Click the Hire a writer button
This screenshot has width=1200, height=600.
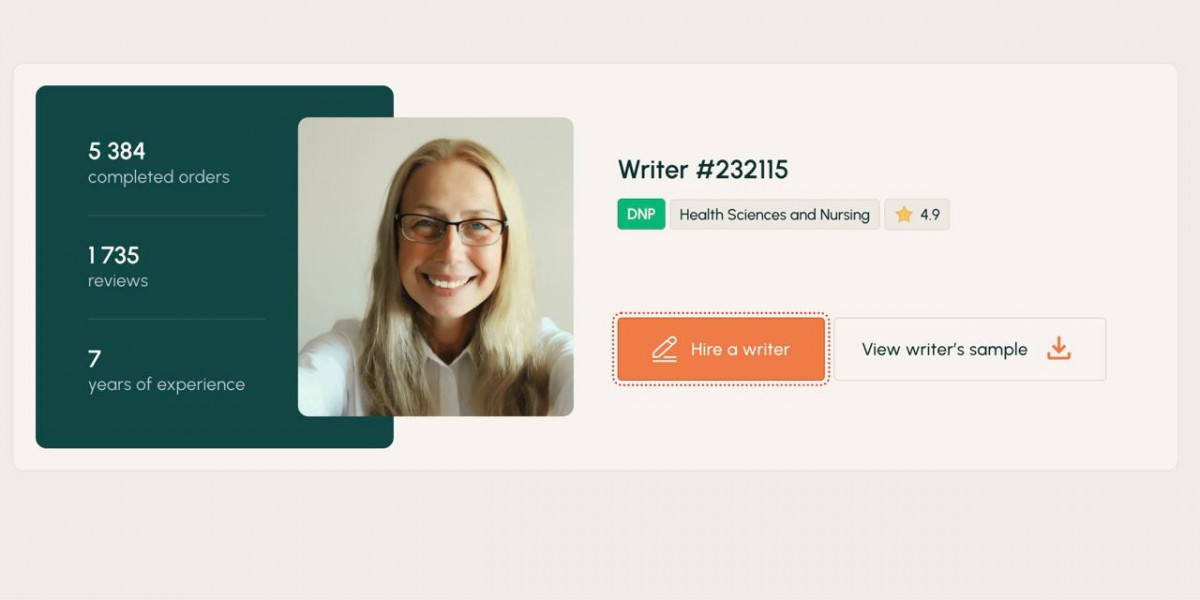pos(721,349)
